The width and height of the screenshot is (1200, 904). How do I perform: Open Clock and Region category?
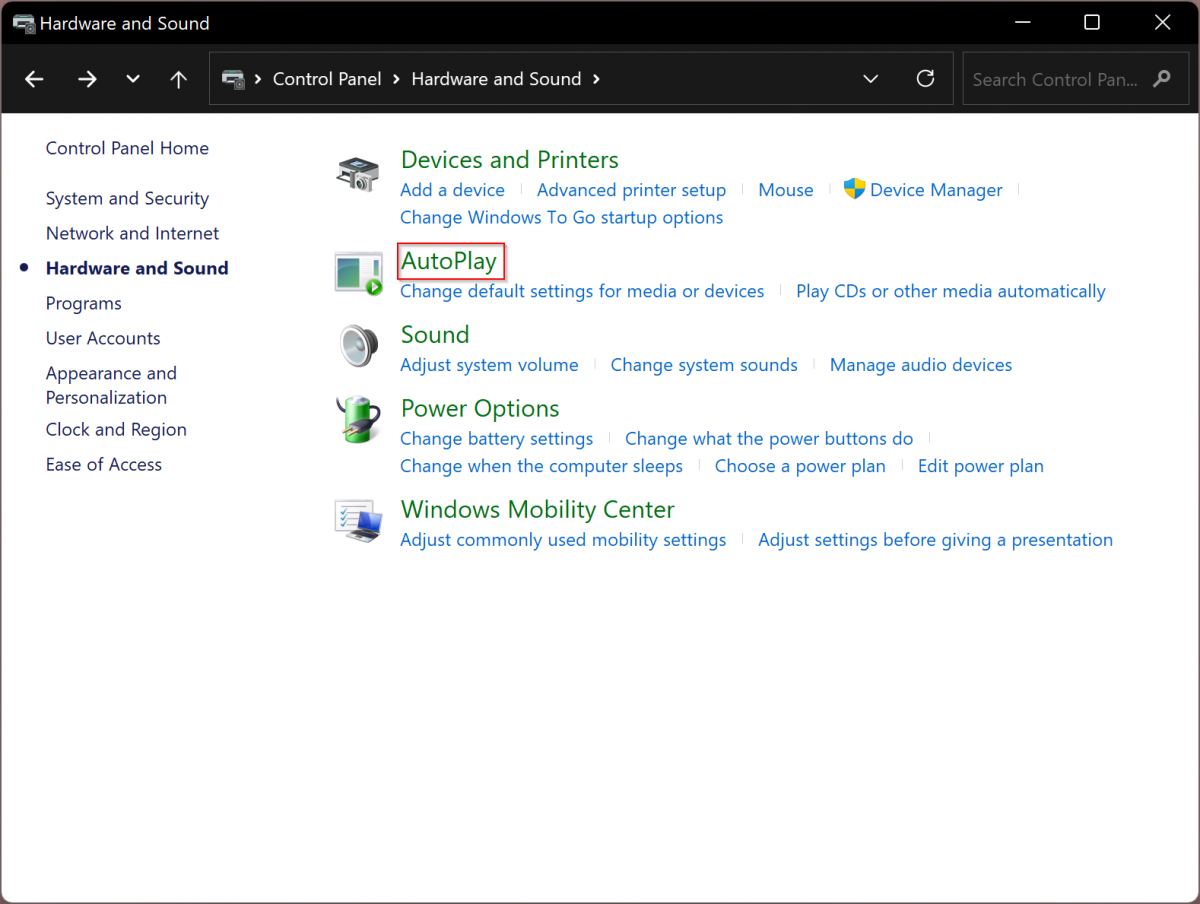point(116,429)
